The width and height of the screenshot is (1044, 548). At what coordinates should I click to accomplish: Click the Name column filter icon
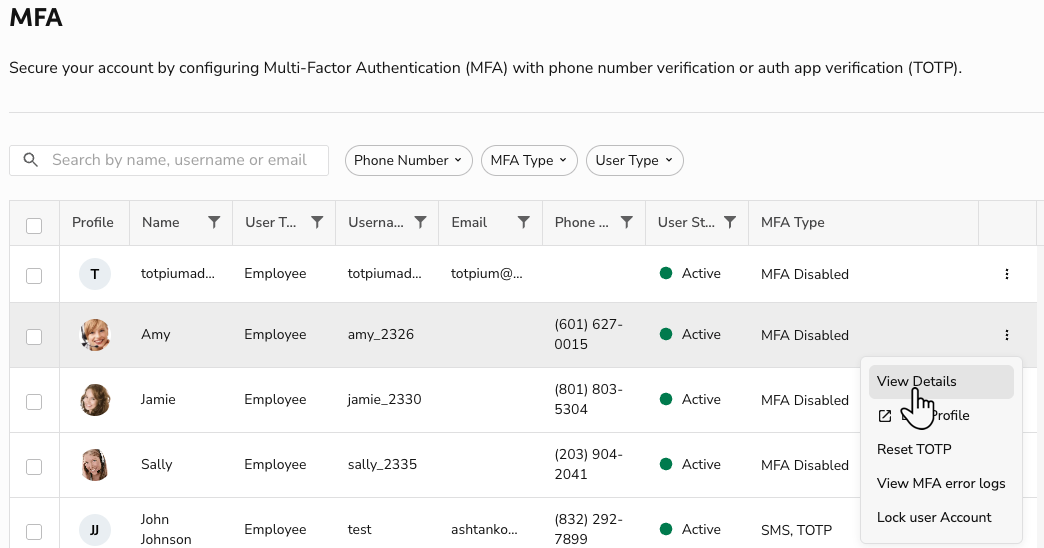tap(214, 222)
